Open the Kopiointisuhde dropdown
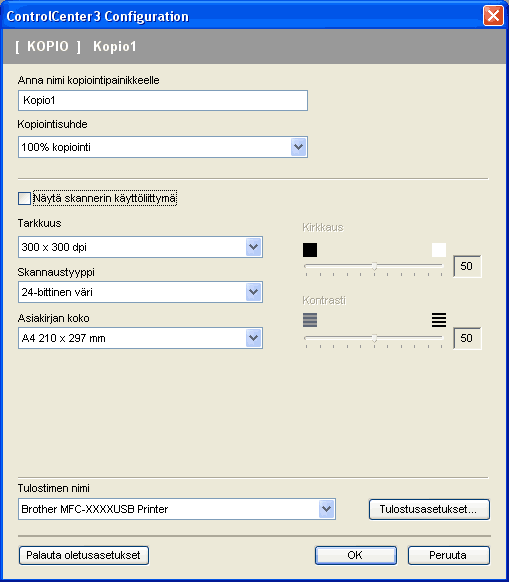509x582 pixels. [x=298, y=147]
